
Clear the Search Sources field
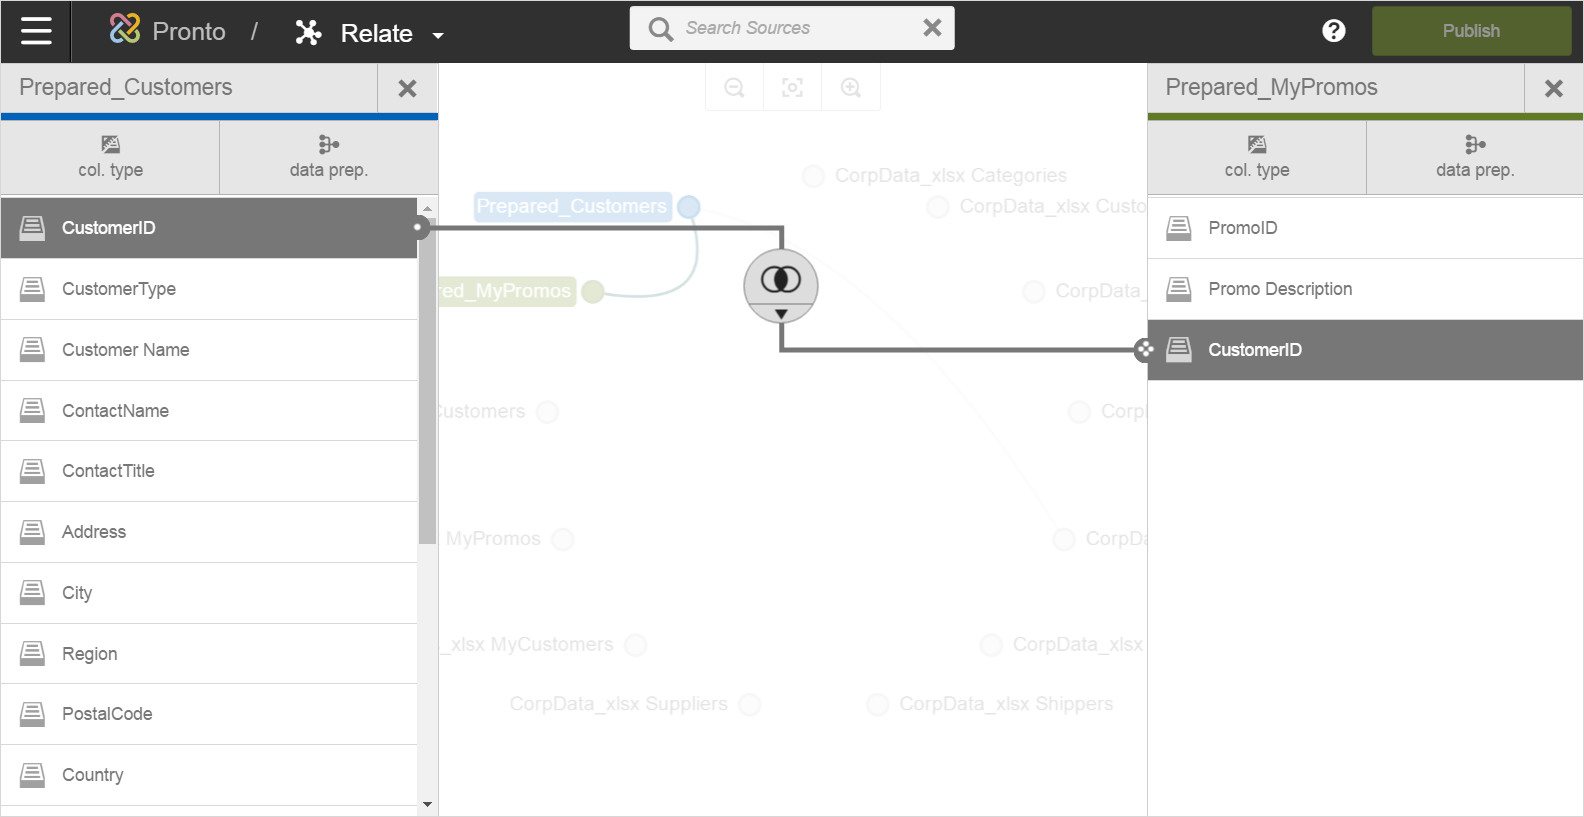[x=932, y=28]
